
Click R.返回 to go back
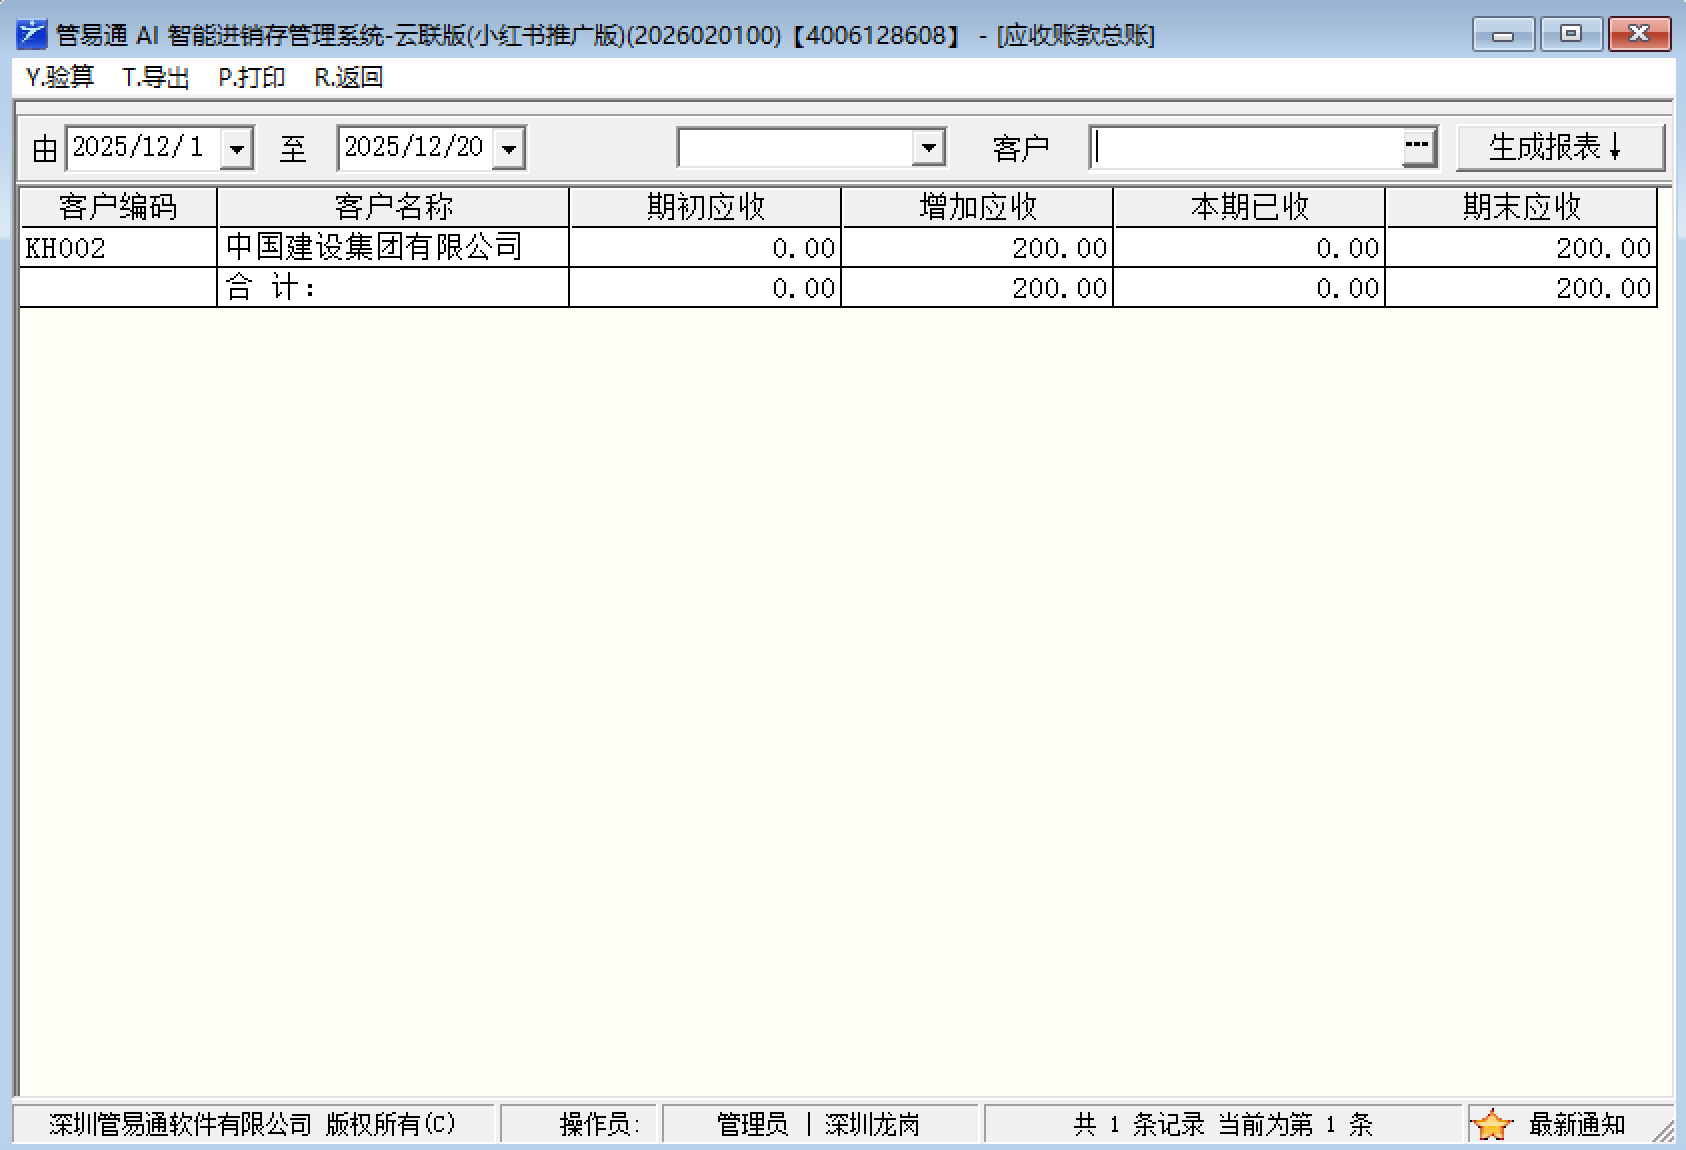pyautogui.click(x=348, y=78)
